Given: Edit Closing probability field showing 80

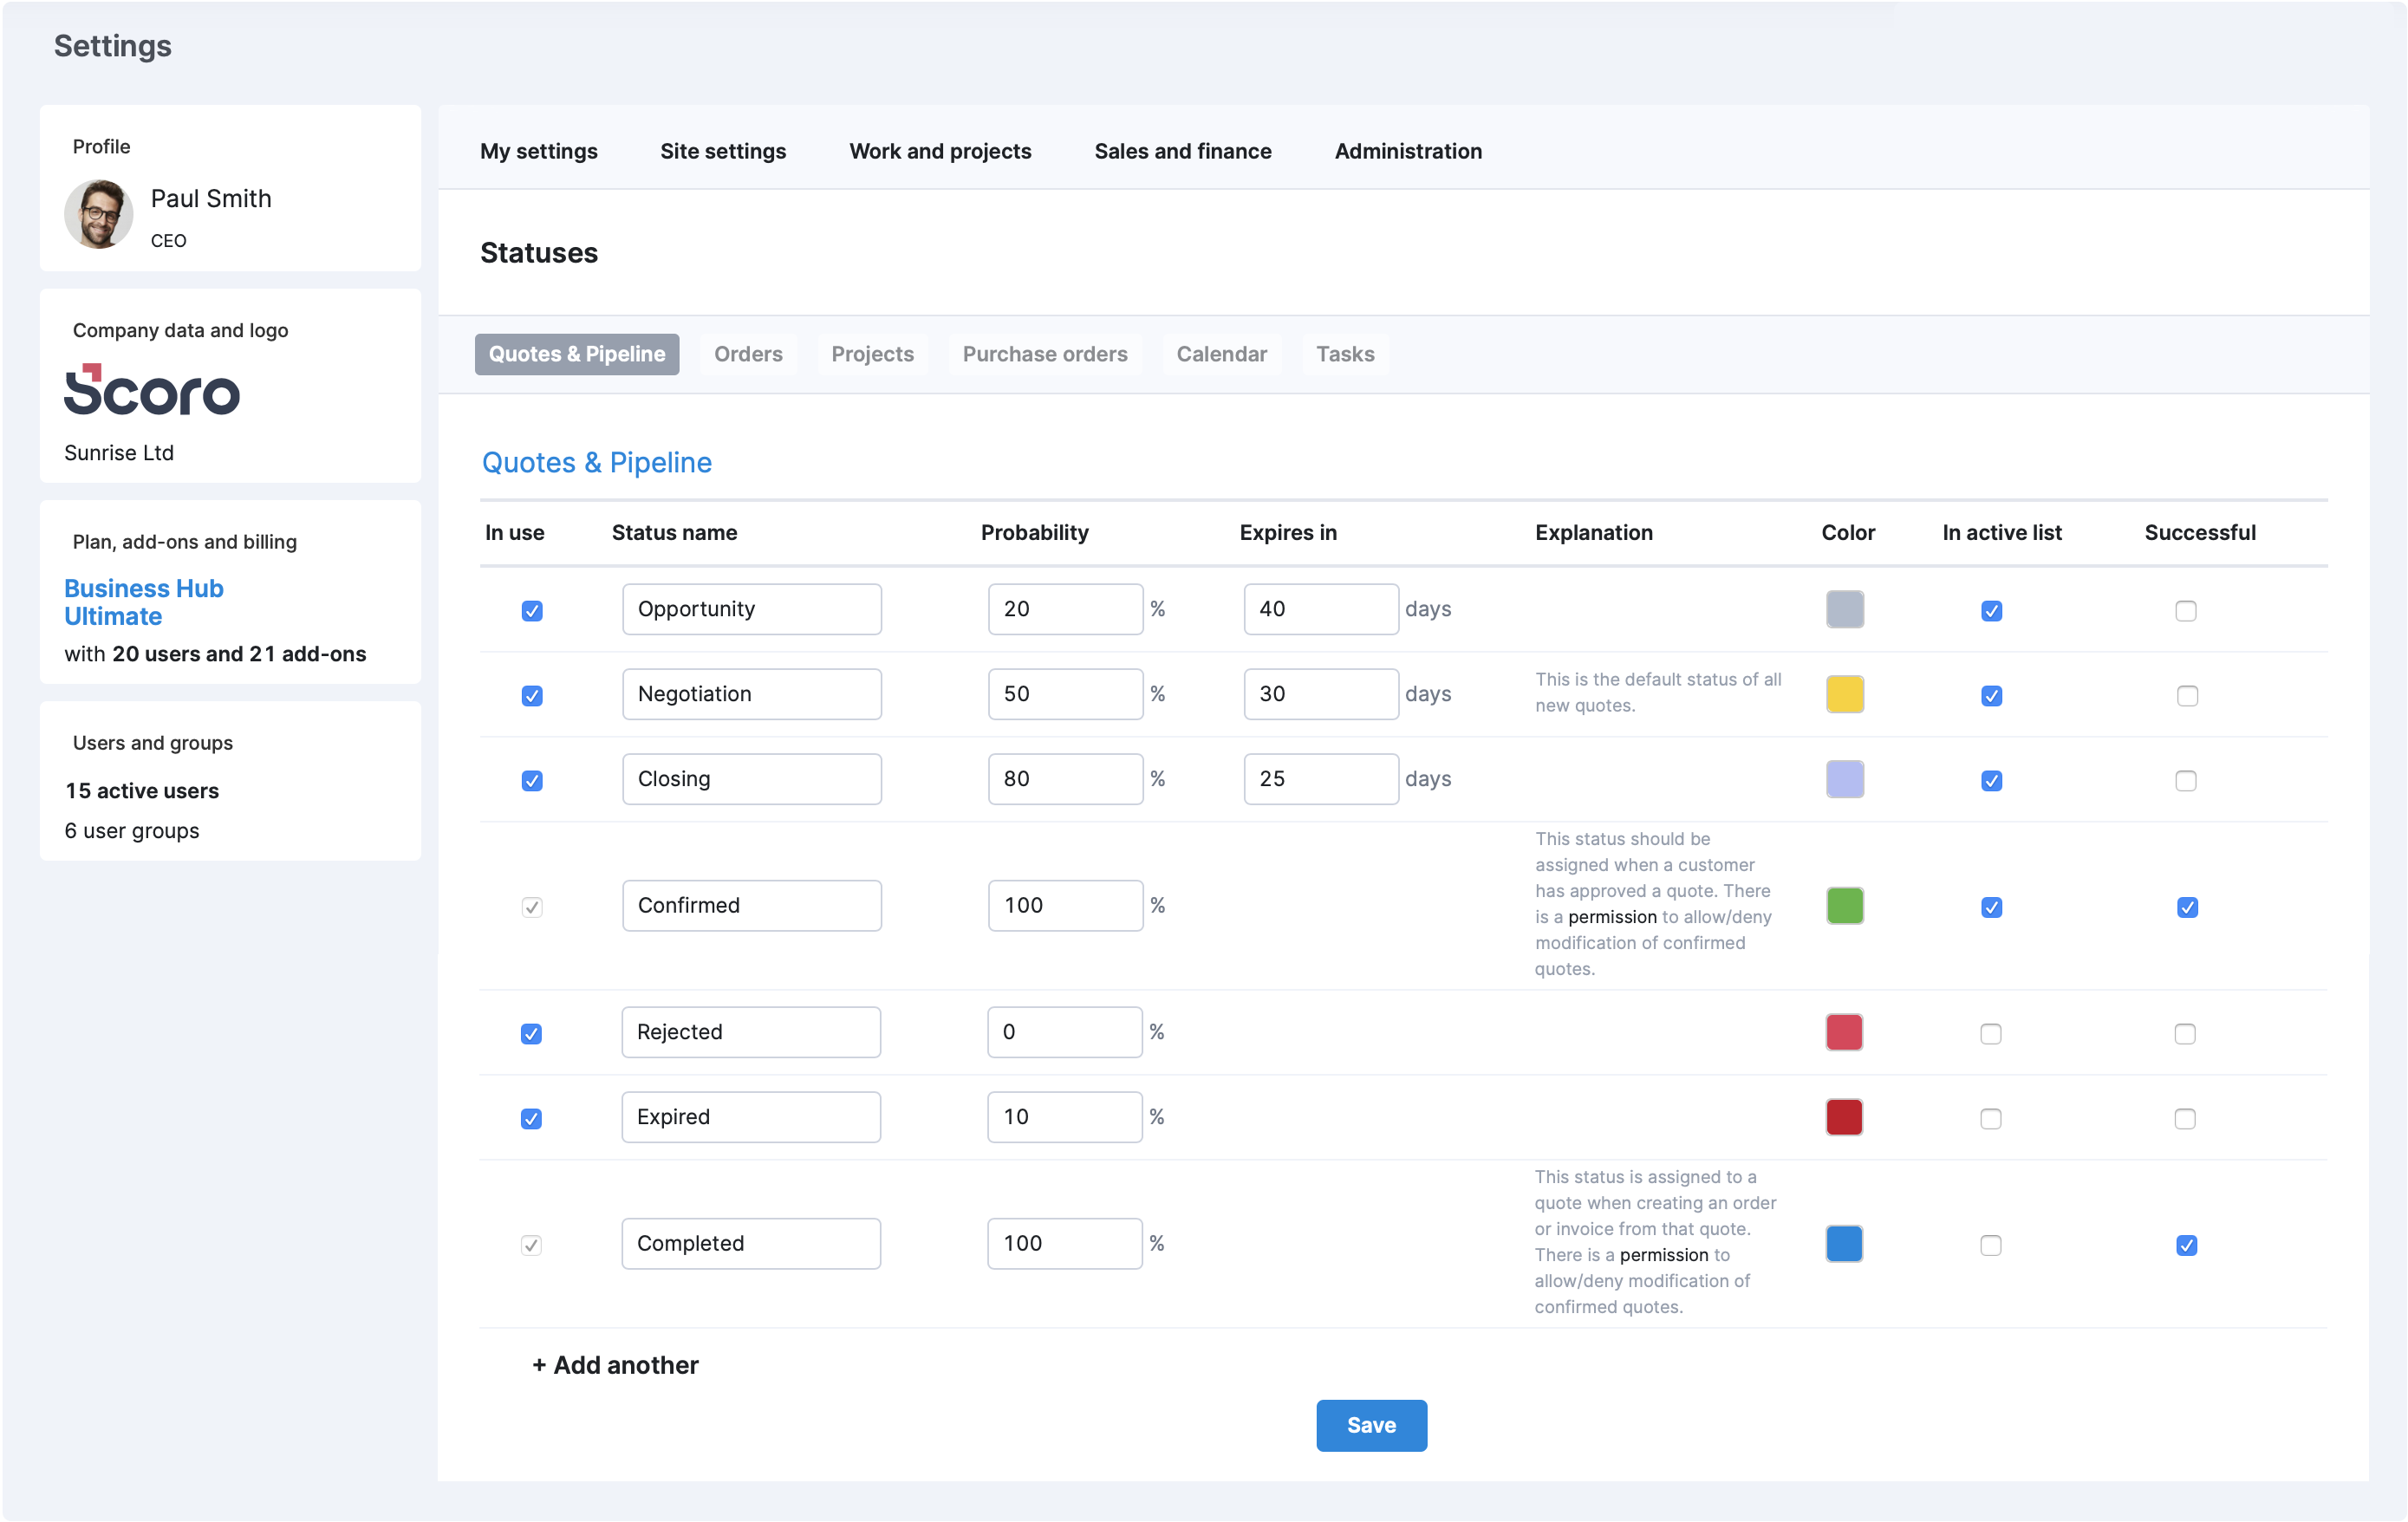Looking at the screenshot, I should pos(1065,779).
